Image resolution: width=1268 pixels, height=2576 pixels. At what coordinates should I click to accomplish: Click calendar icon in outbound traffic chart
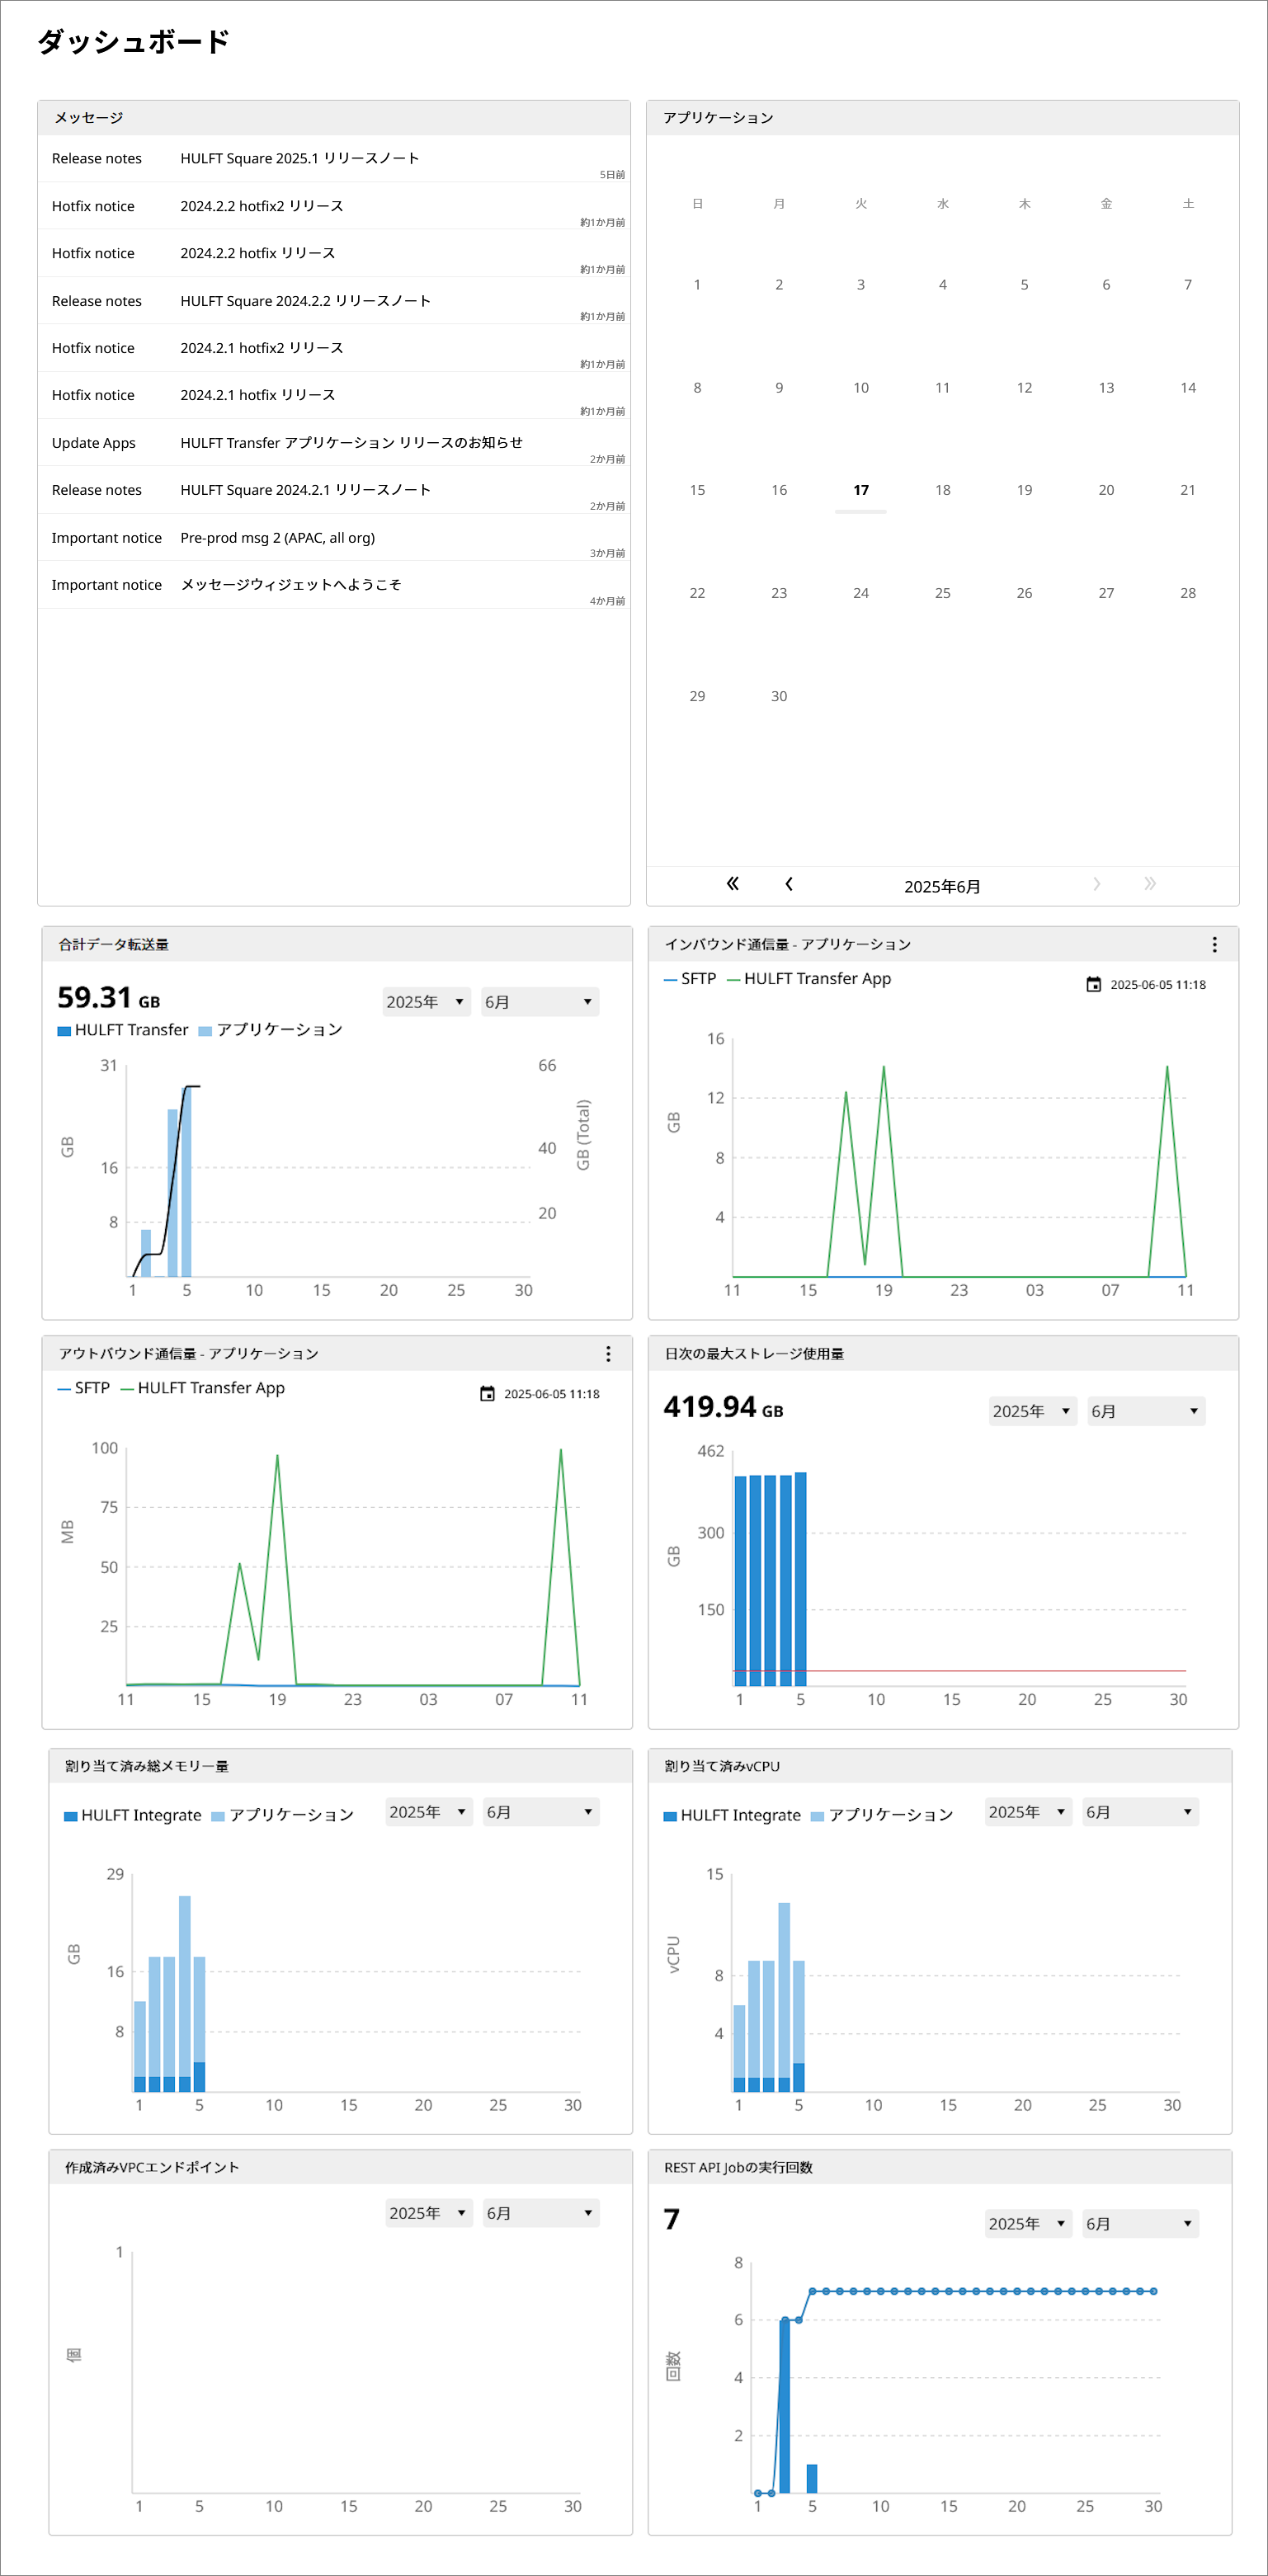pos(487,1393)
